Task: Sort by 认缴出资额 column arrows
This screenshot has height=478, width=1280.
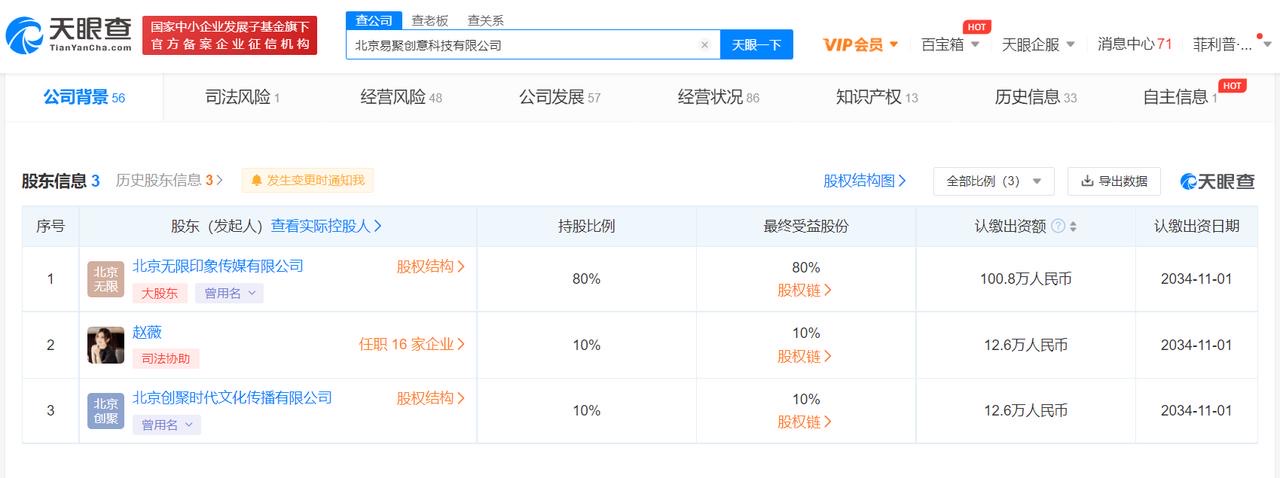Action: (1073, 227)
